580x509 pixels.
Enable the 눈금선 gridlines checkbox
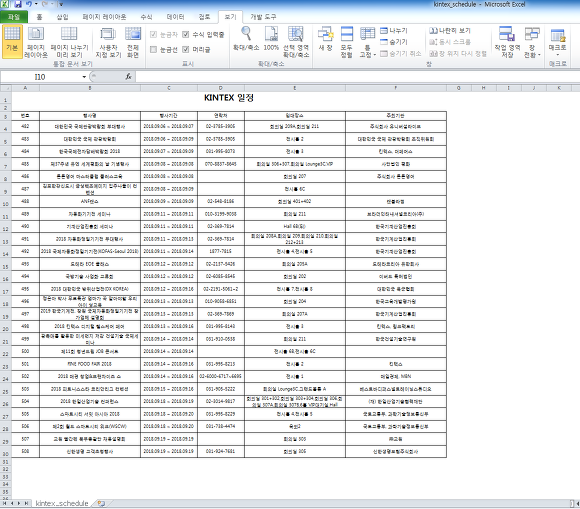pos(154,49)
